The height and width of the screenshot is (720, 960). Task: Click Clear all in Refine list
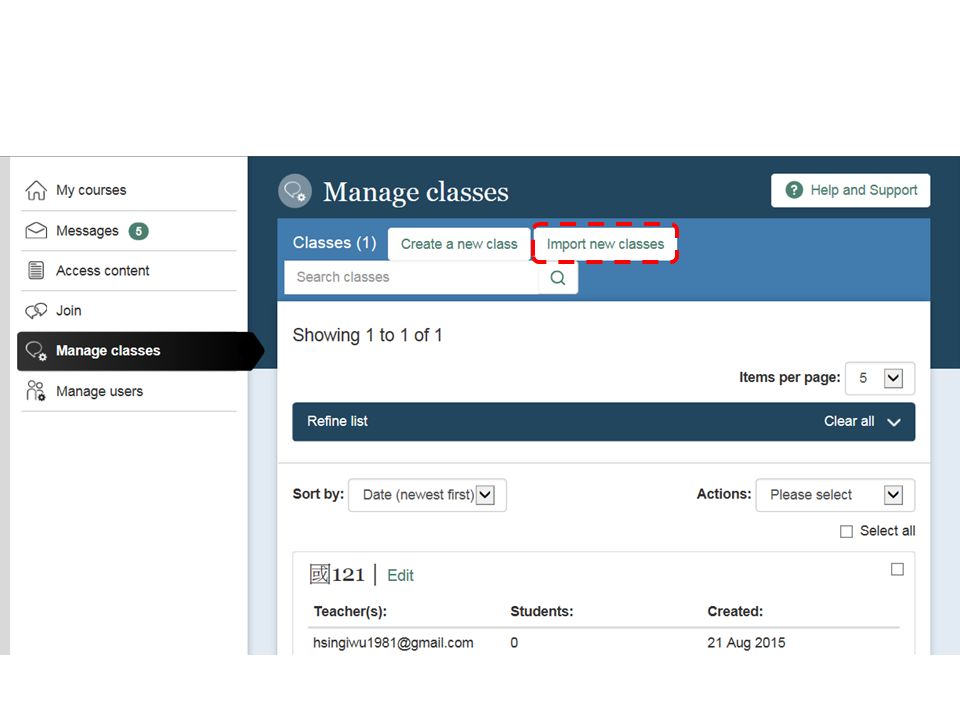click(x=849, y=421)
